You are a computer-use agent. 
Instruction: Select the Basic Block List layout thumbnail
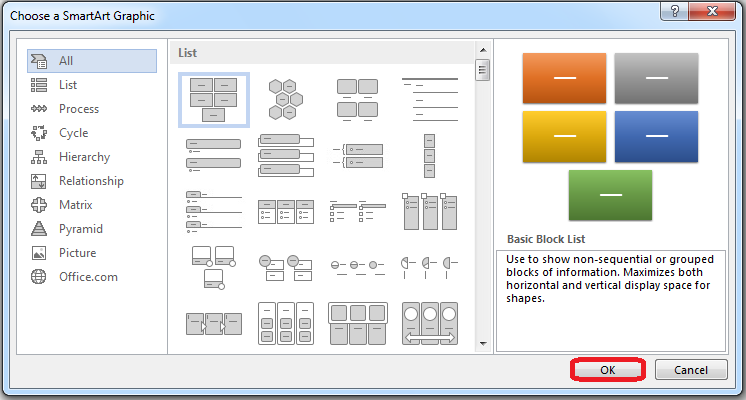(214, 100)
